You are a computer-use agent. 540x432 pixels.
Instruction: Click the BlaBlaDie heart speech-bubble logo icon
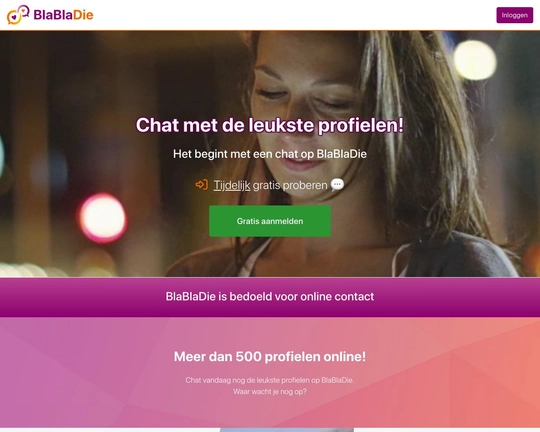coord(18,15)
